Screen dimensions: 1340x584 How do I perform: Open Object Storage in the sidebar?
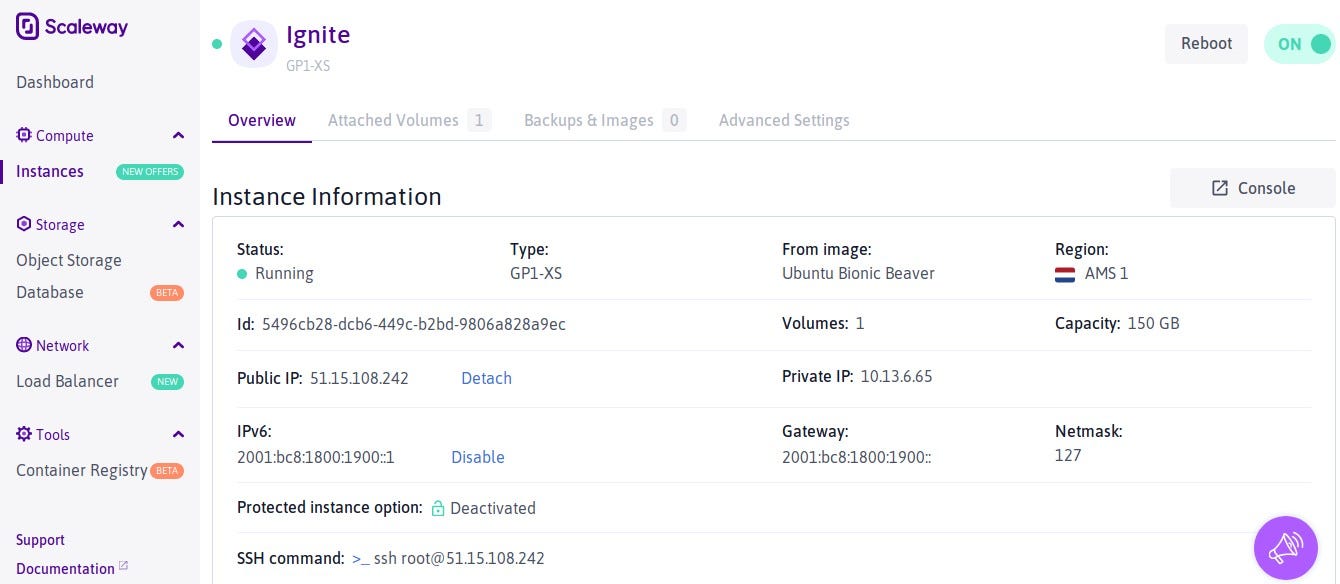click(x=69, y=260)
